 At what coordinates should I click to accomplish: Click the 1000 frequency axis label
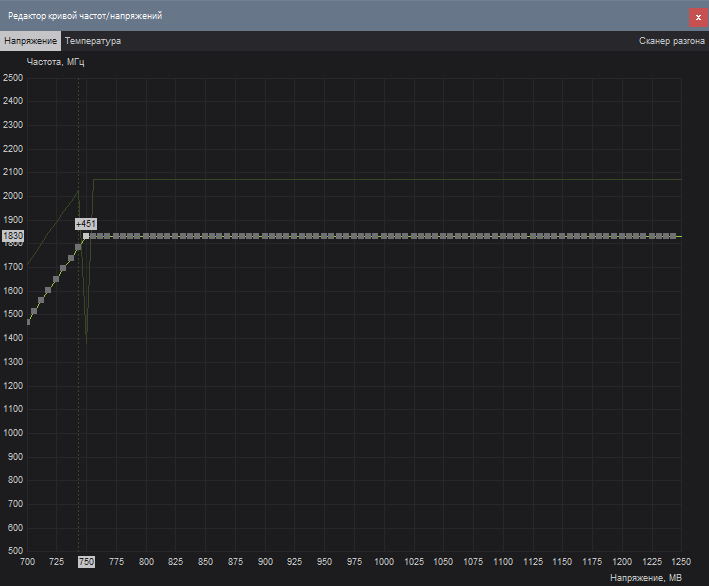[x=13, y=433]
